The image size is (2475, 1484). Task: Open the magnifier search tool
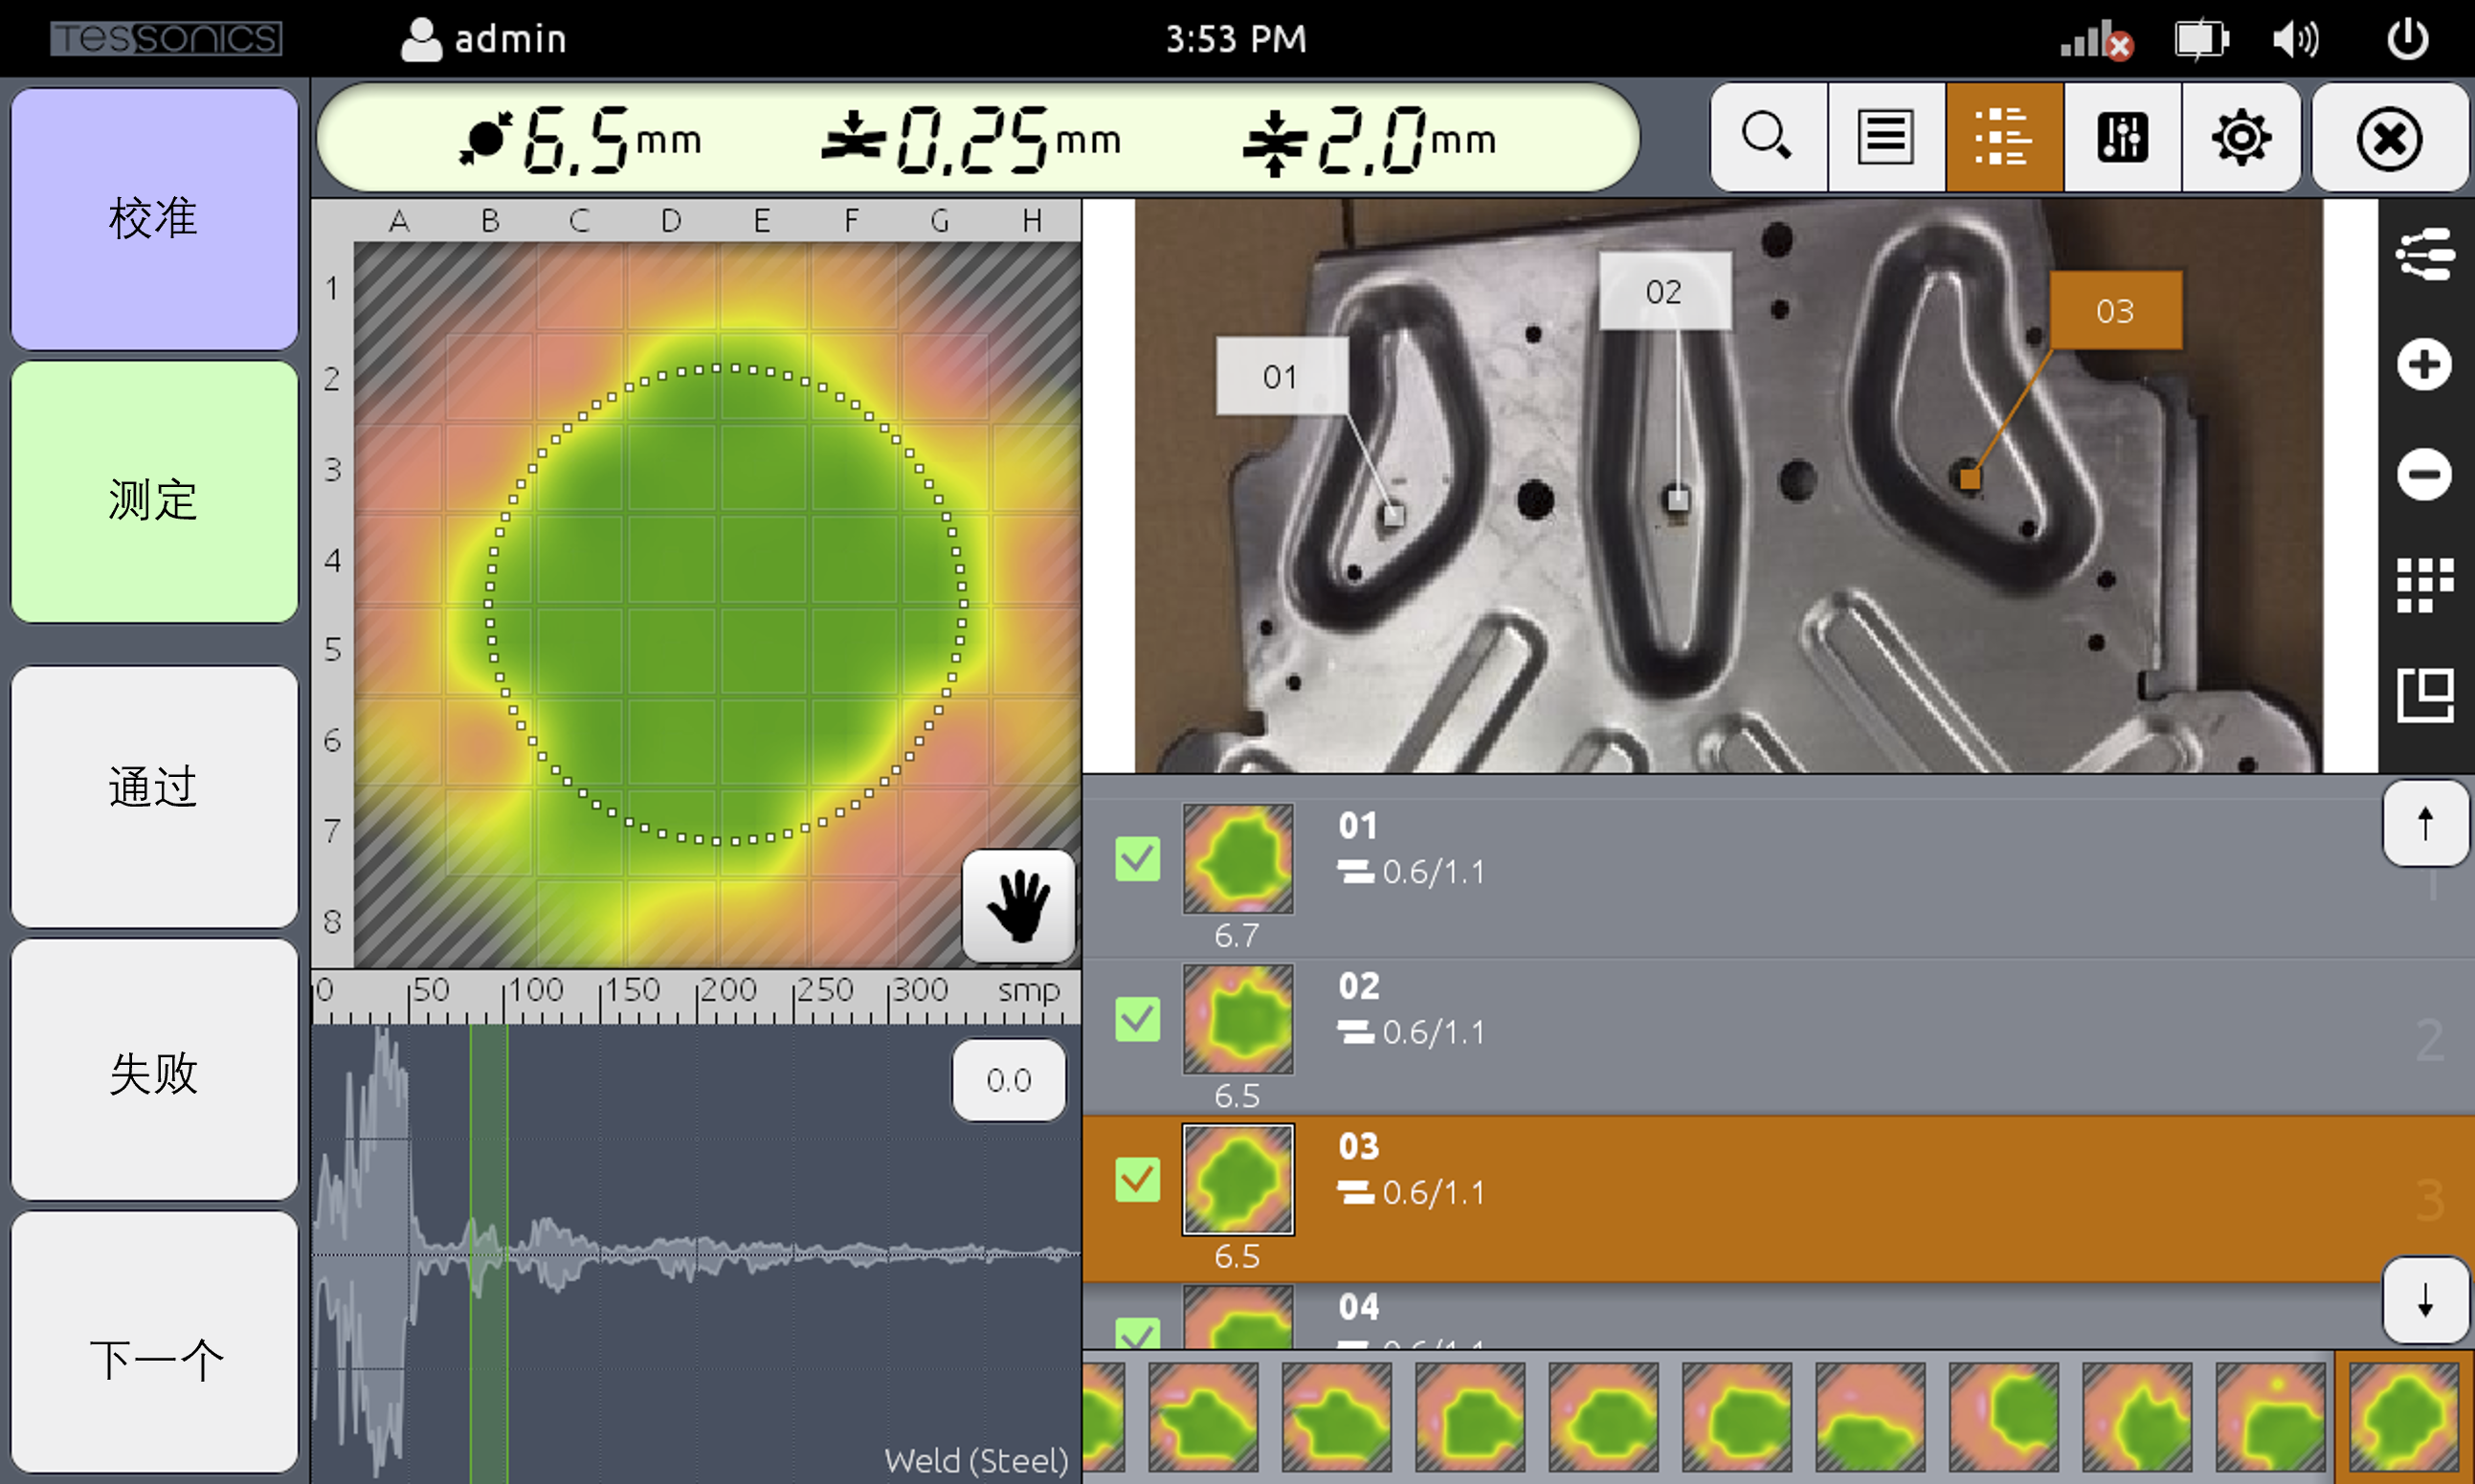point(1767,138)
